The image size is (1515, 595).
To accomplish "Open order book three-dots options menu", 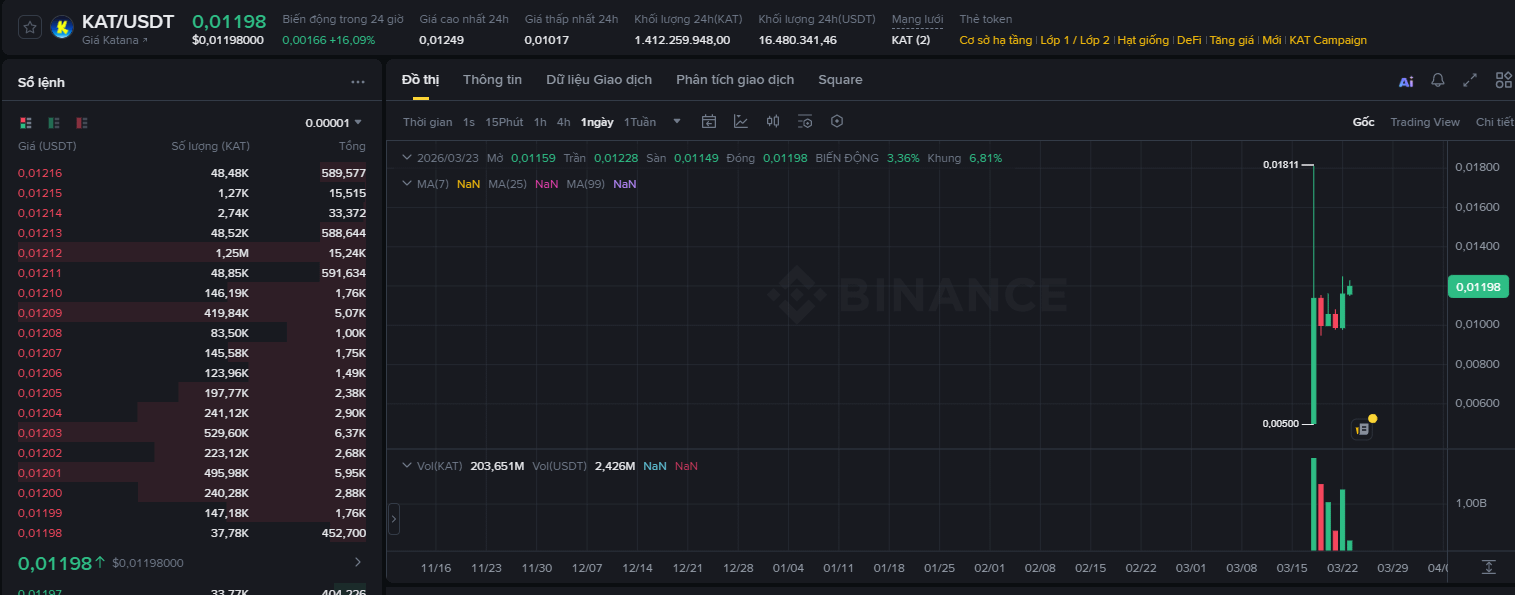I will coord(358,82).
